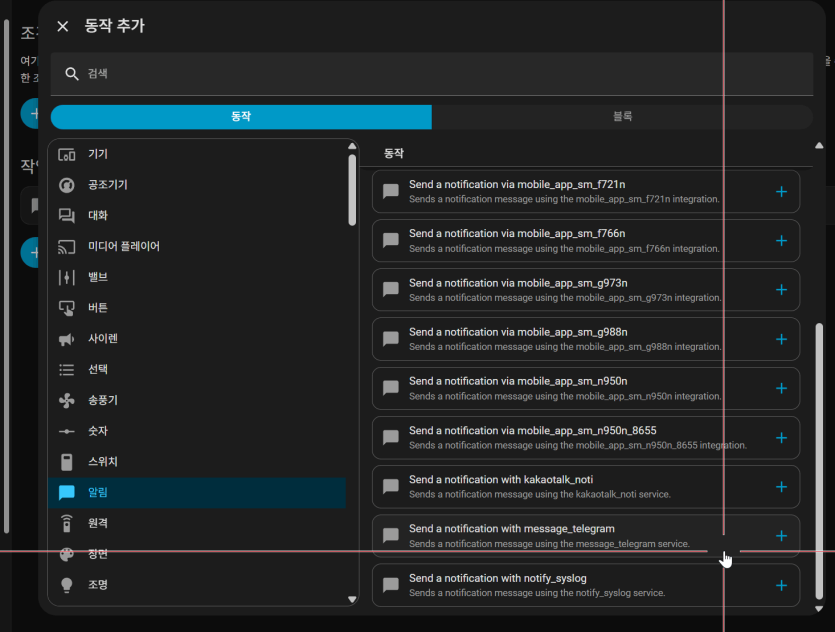Select the 원격 remote icon
835x632 pixels.
(x=67, y=523)
